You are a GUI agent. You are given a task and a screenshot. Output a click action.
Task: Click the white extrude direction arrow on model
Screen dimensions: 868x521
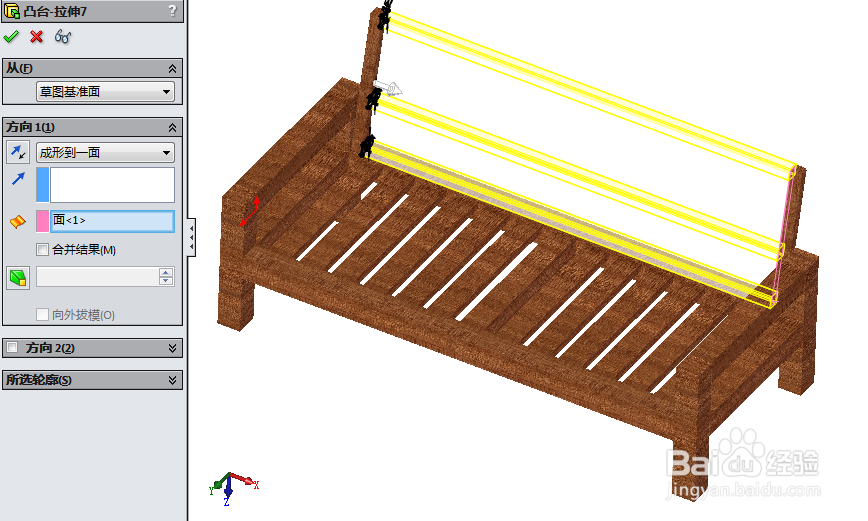point(388,88)
